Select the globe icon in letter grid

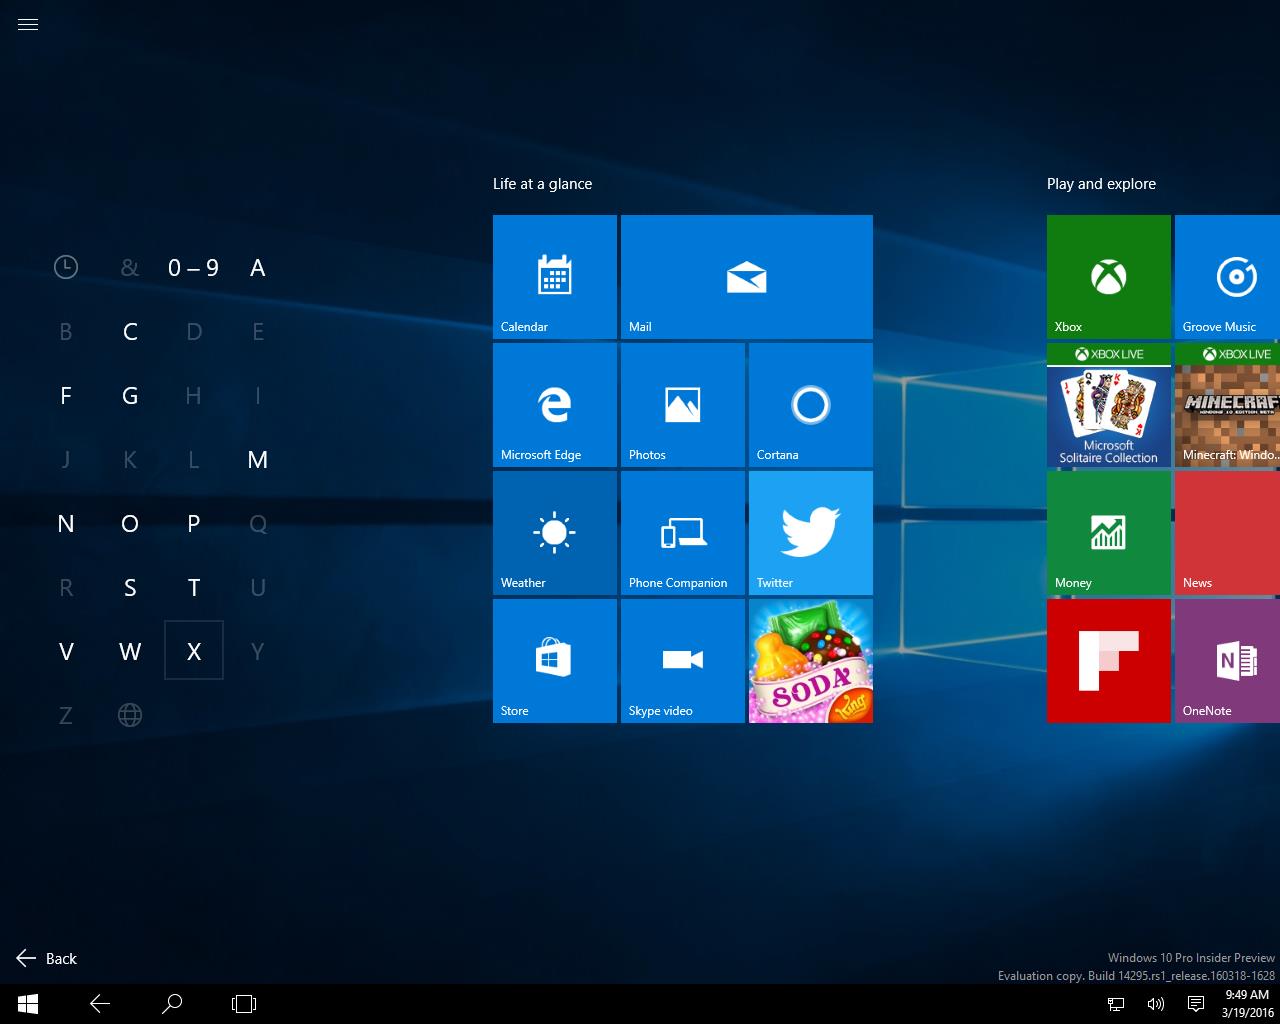[x=130, y=715]
